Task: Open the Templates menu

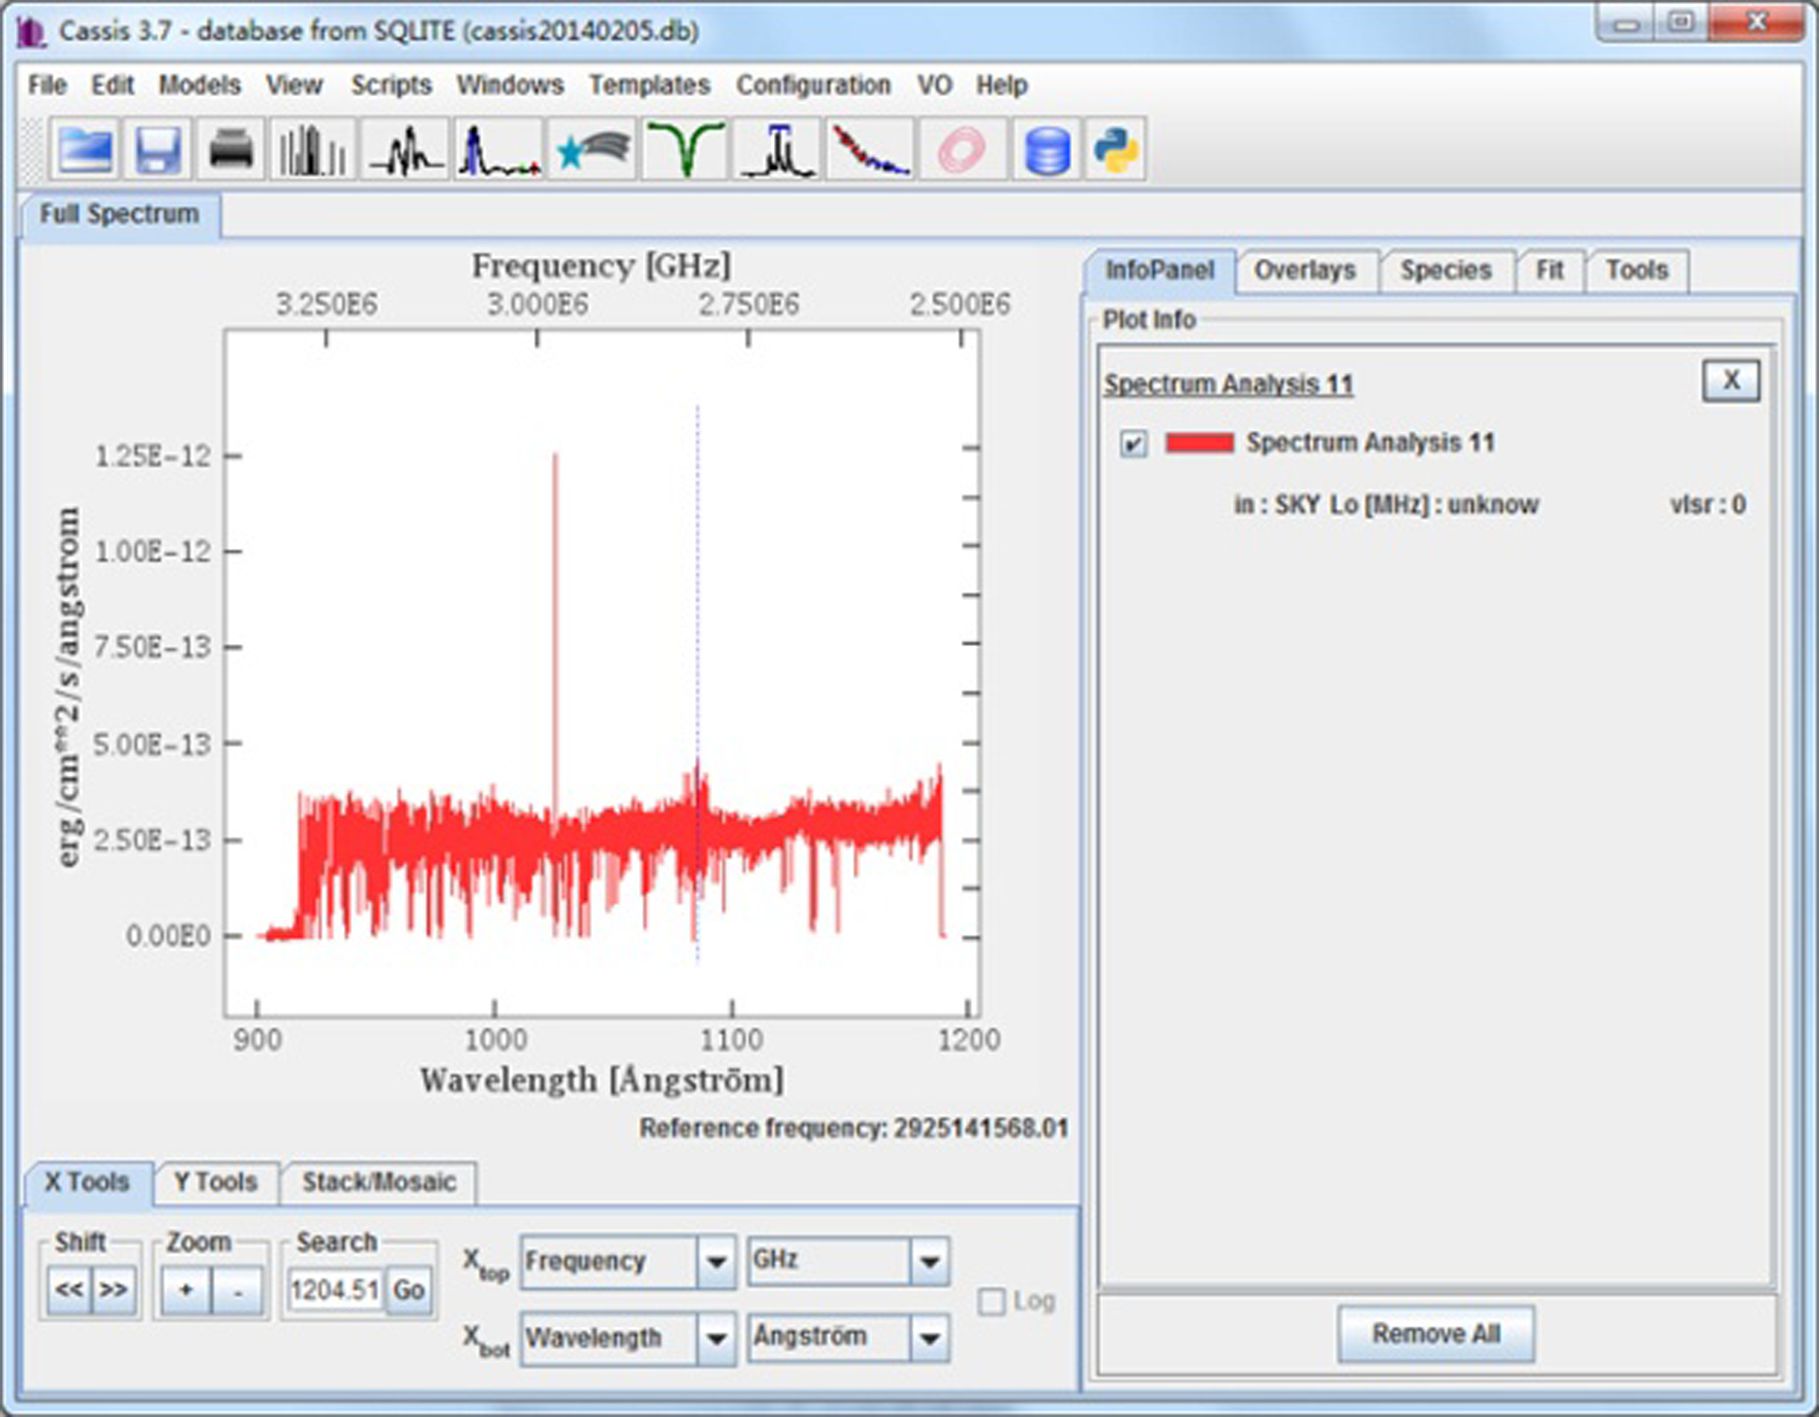Action: pos(649,85)
